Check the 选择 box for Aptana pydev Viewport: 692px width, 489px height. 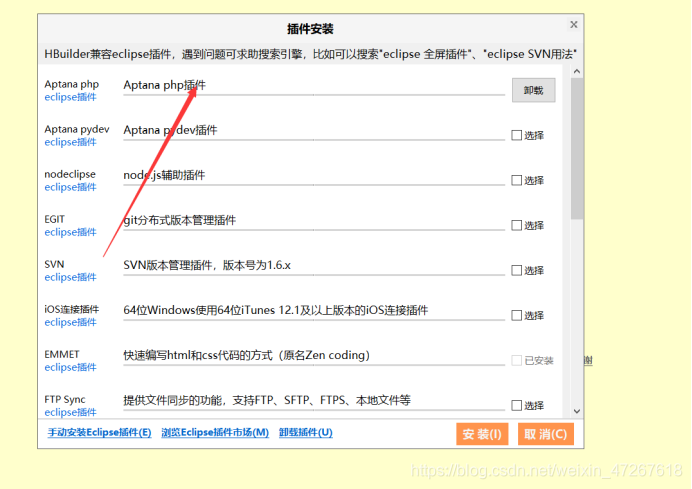coord(516,135)
